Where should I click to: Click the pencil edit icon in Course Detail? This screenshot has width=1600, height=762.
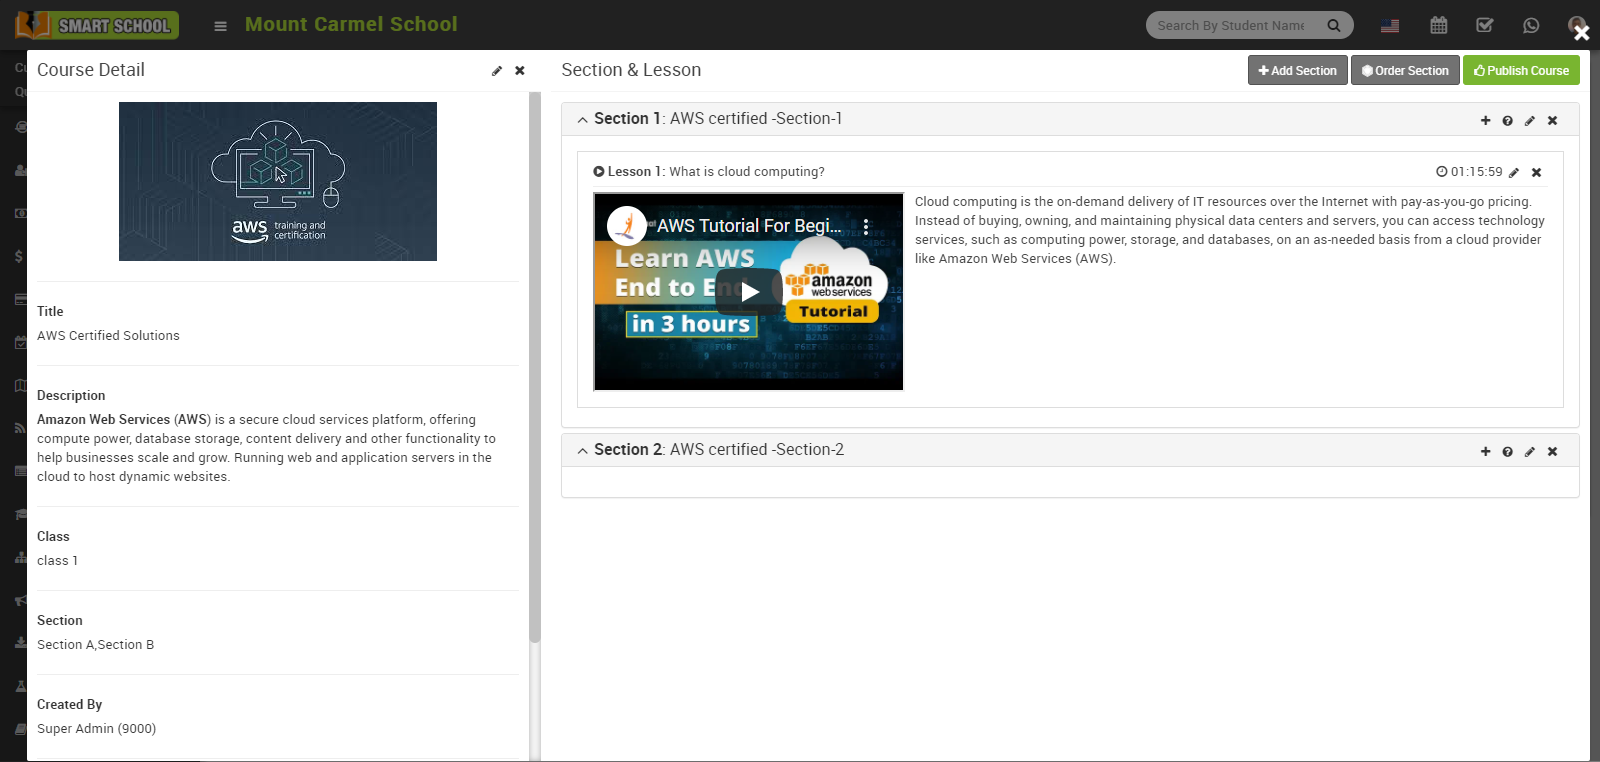[497, 71]
